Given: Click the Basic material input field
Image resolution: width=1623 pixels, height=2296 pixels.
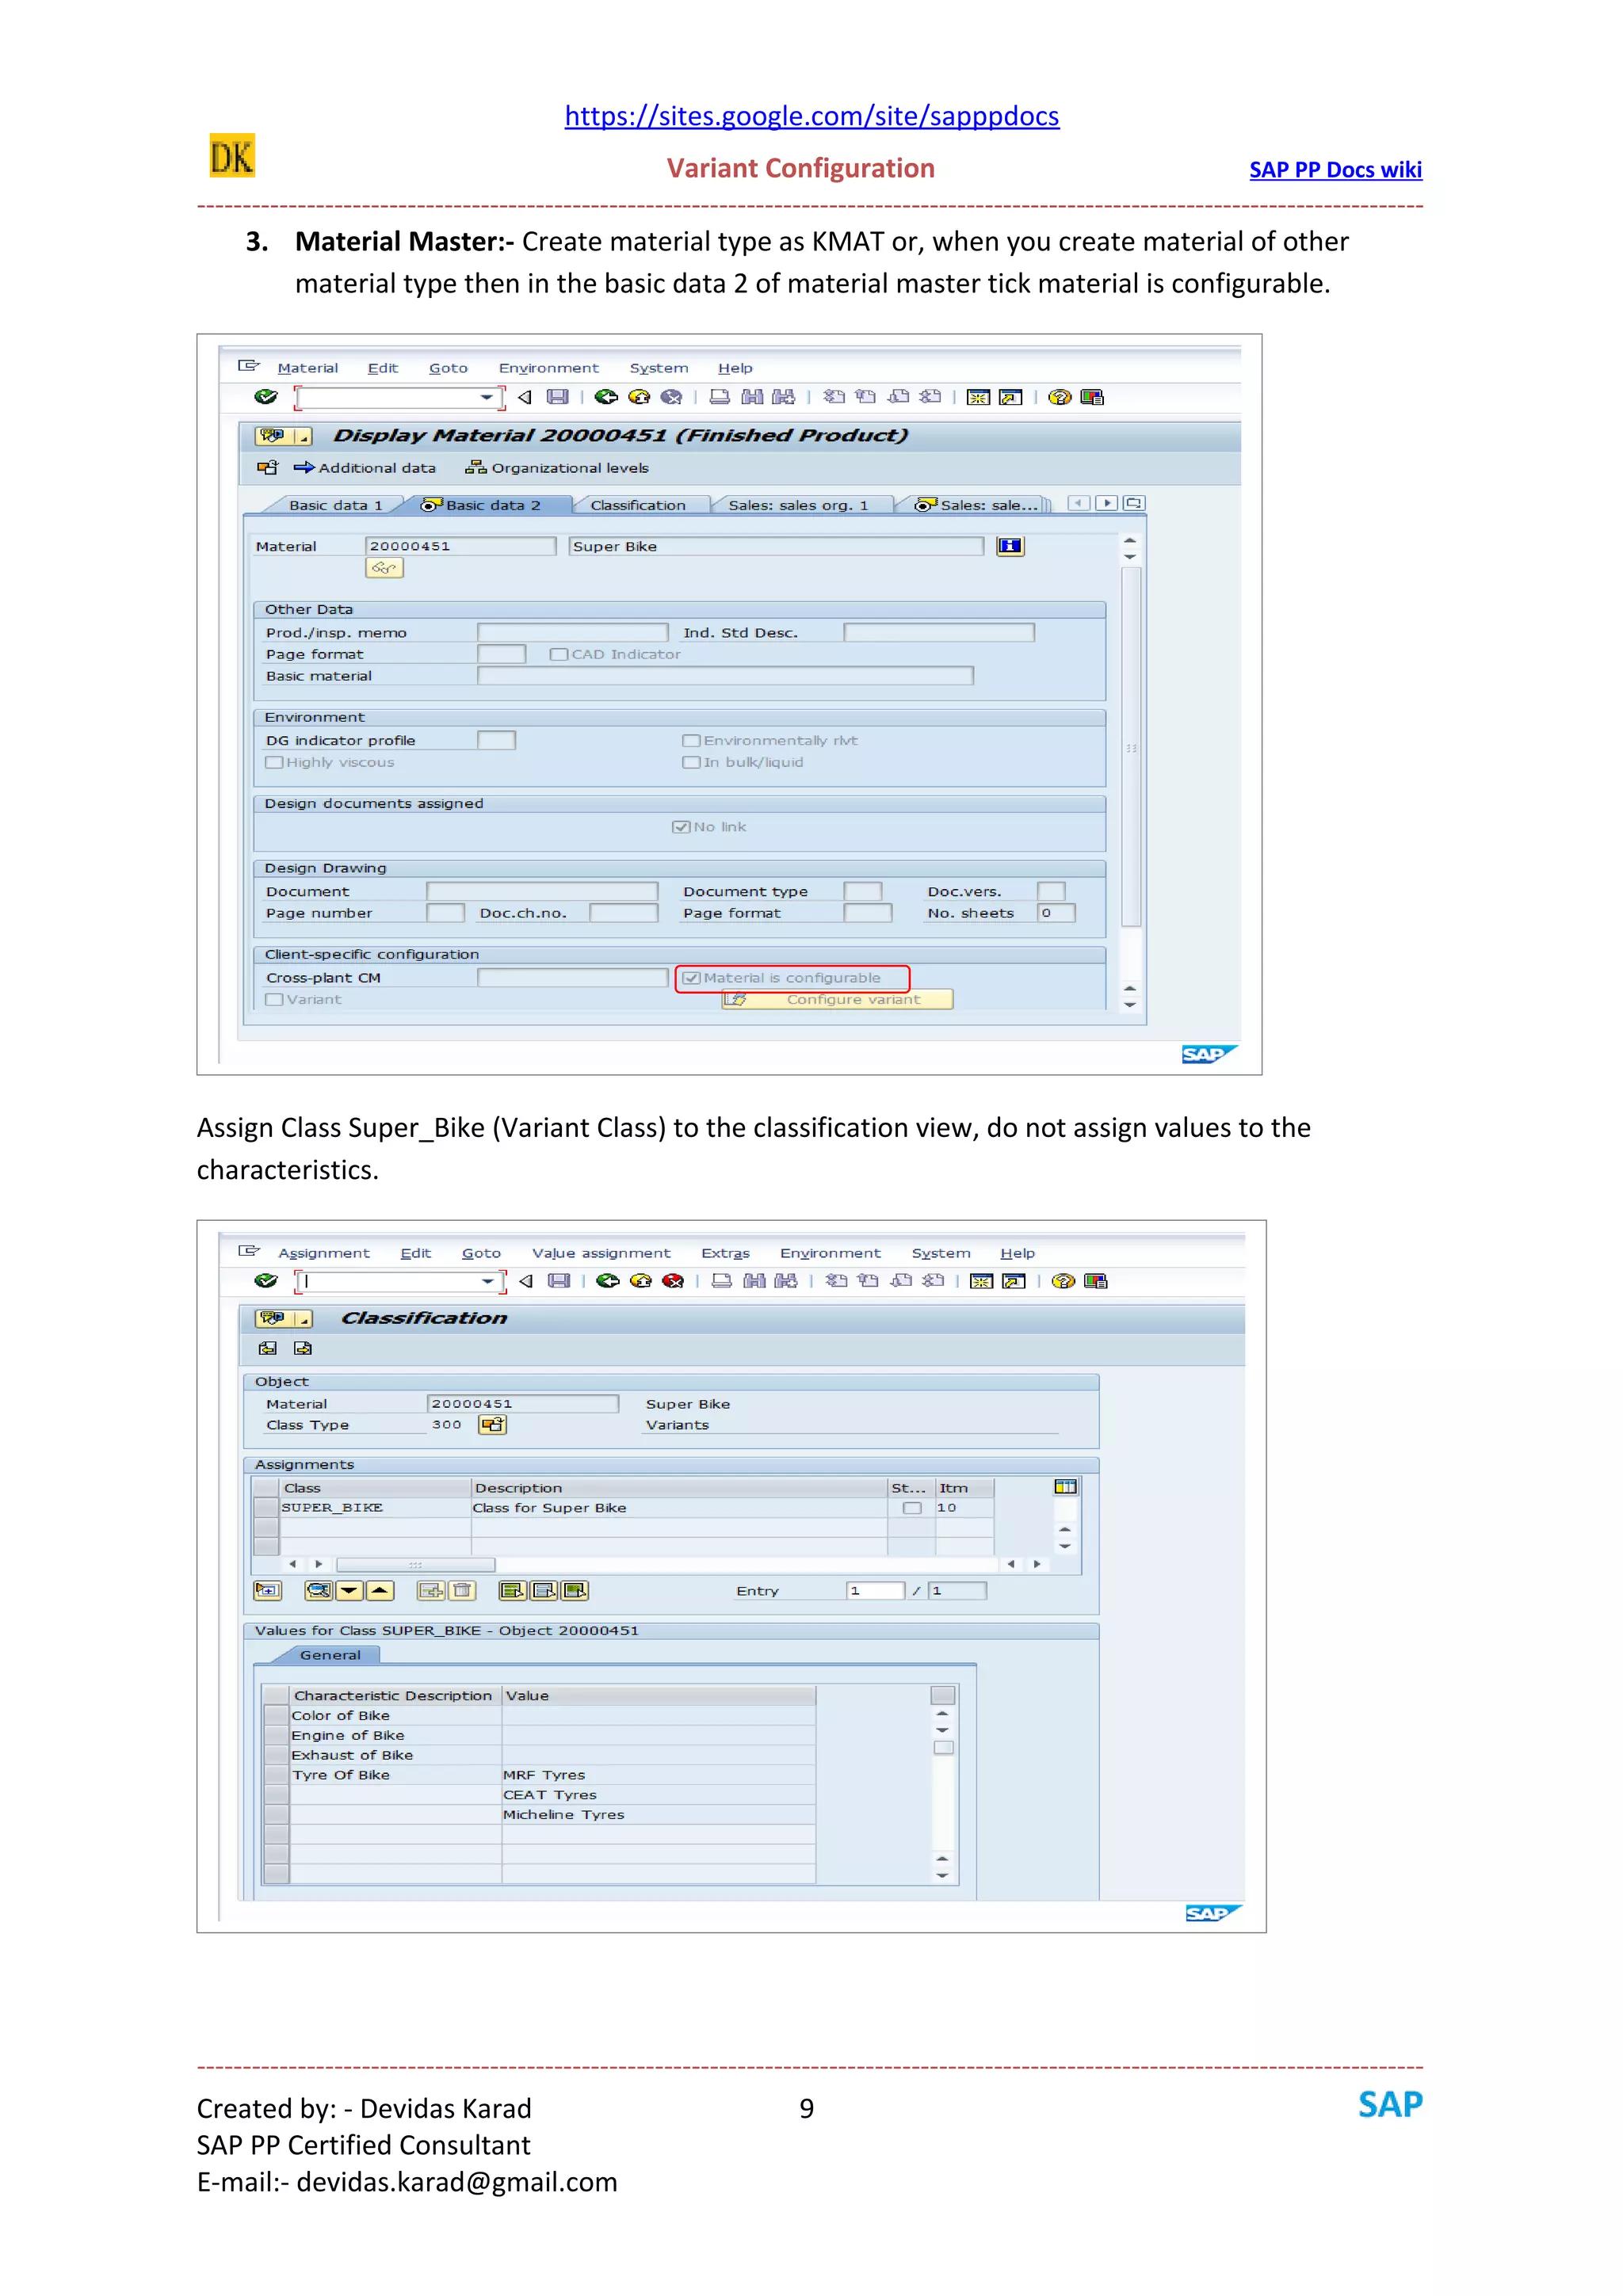Looking at the screenshot, I should tap(725, 676).
